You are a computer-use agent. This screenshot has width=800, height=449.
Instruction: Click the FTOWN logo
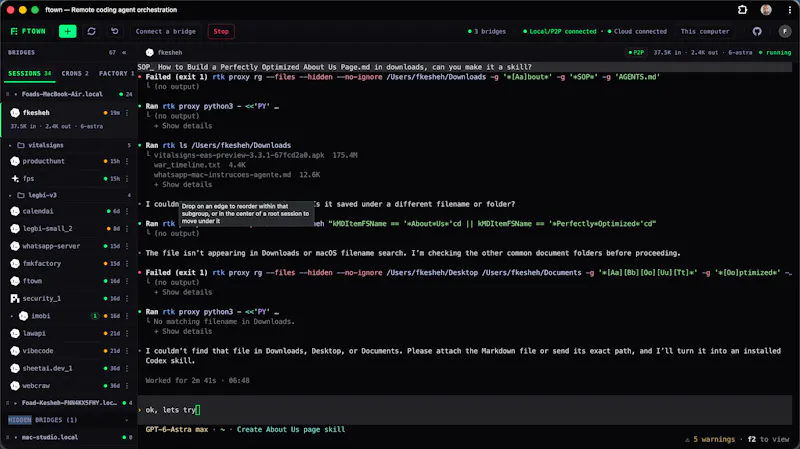pyautogui.click(x=28, y=31)
